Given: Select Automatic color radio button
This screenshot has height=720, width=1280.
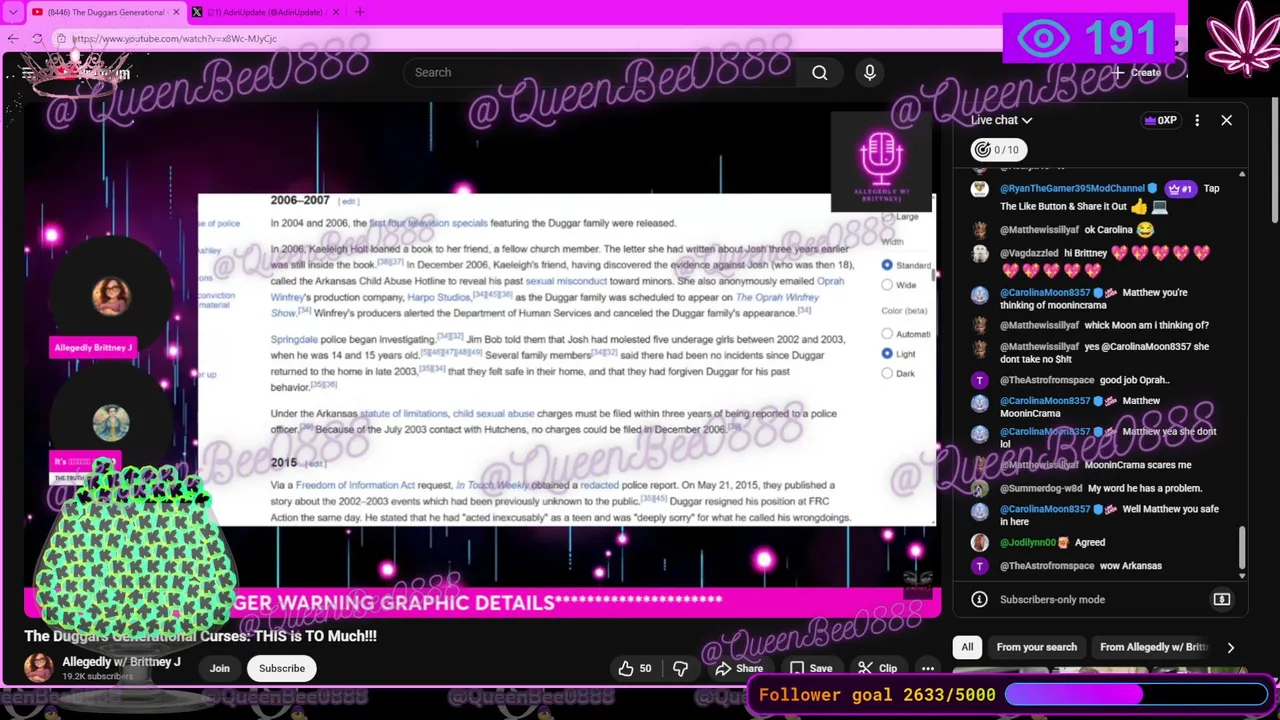Looking at the screenshot, I should click(887, 334).
